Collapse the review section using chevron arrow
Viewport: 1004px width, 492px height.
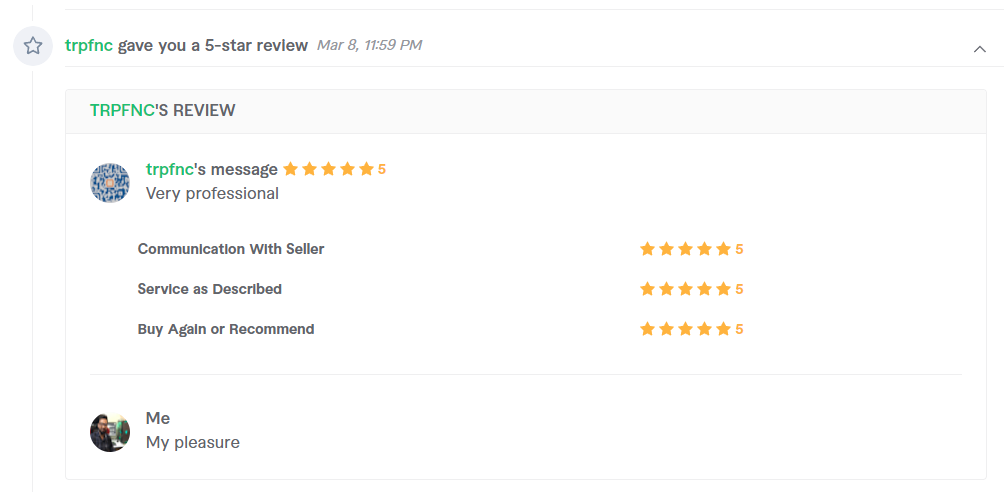click(980, 49)
